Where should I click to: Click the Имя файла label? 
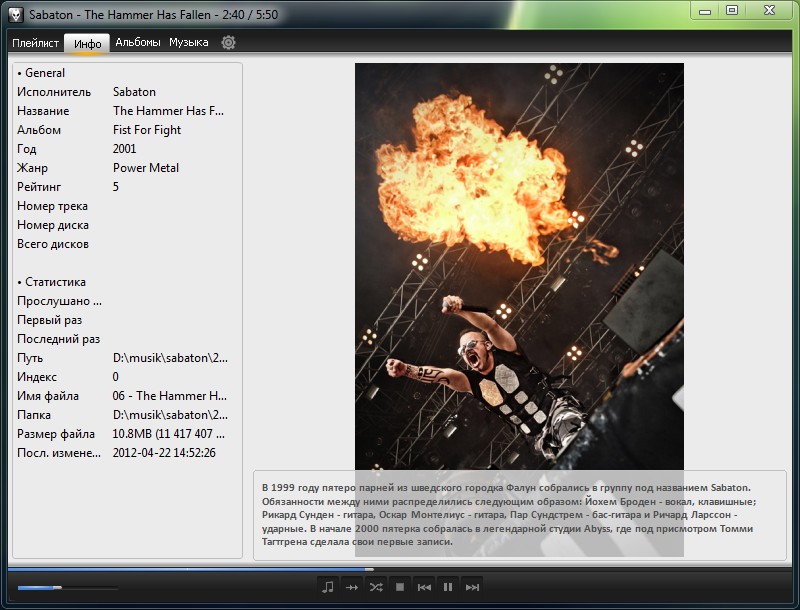point(48,396)
